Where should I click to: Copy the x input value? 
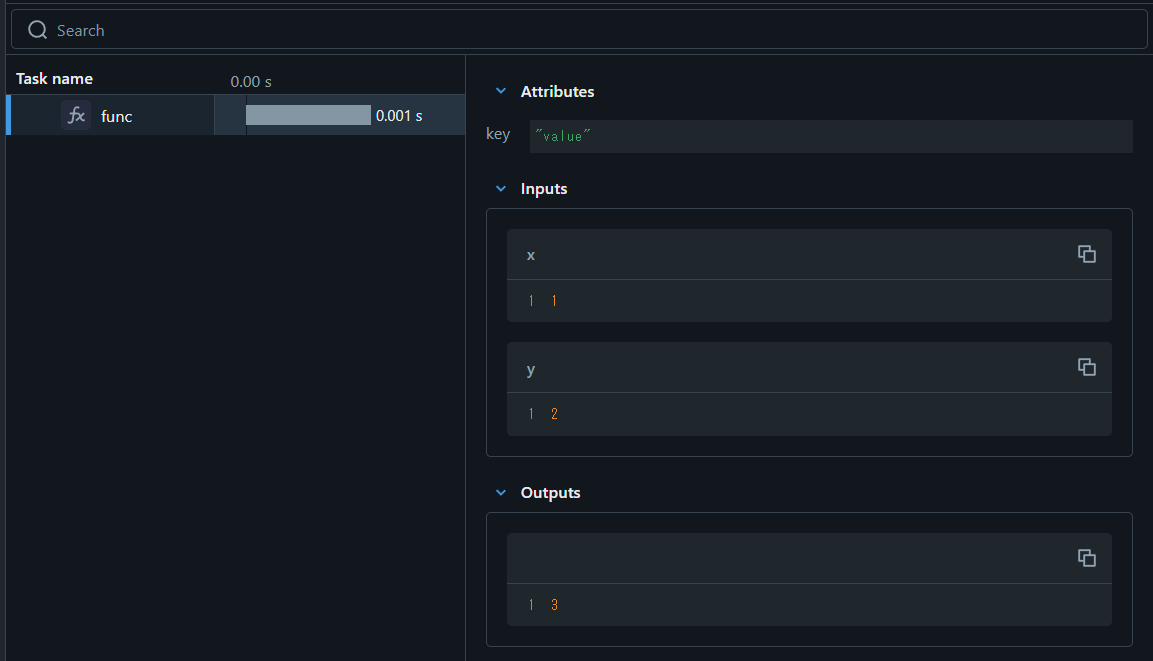coord(1087,254)
